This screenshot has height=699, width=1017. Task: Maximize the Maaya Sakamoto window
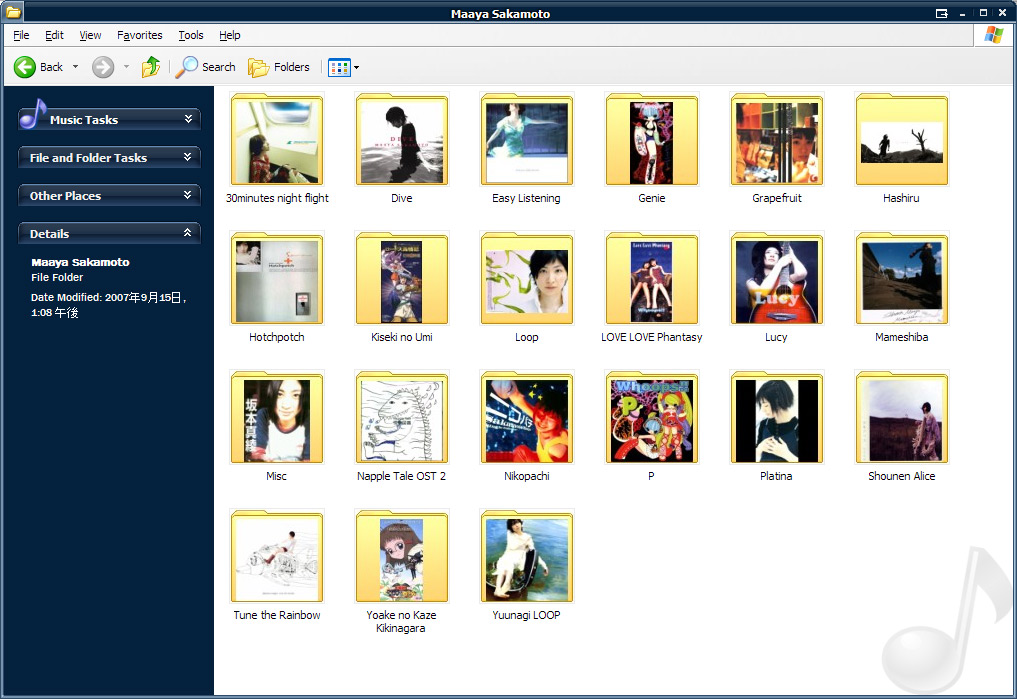[983, 13]
